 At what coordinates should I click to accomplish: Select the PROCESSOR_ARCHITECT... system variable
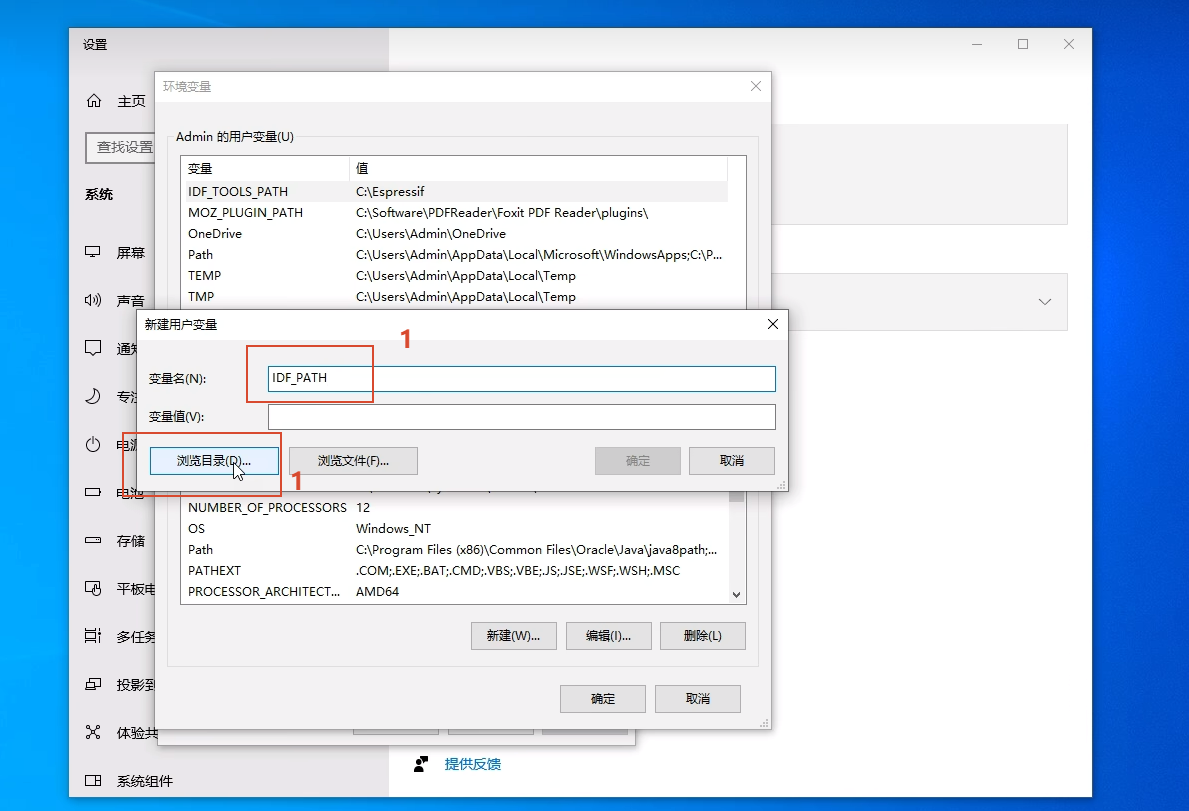(455, 591)
